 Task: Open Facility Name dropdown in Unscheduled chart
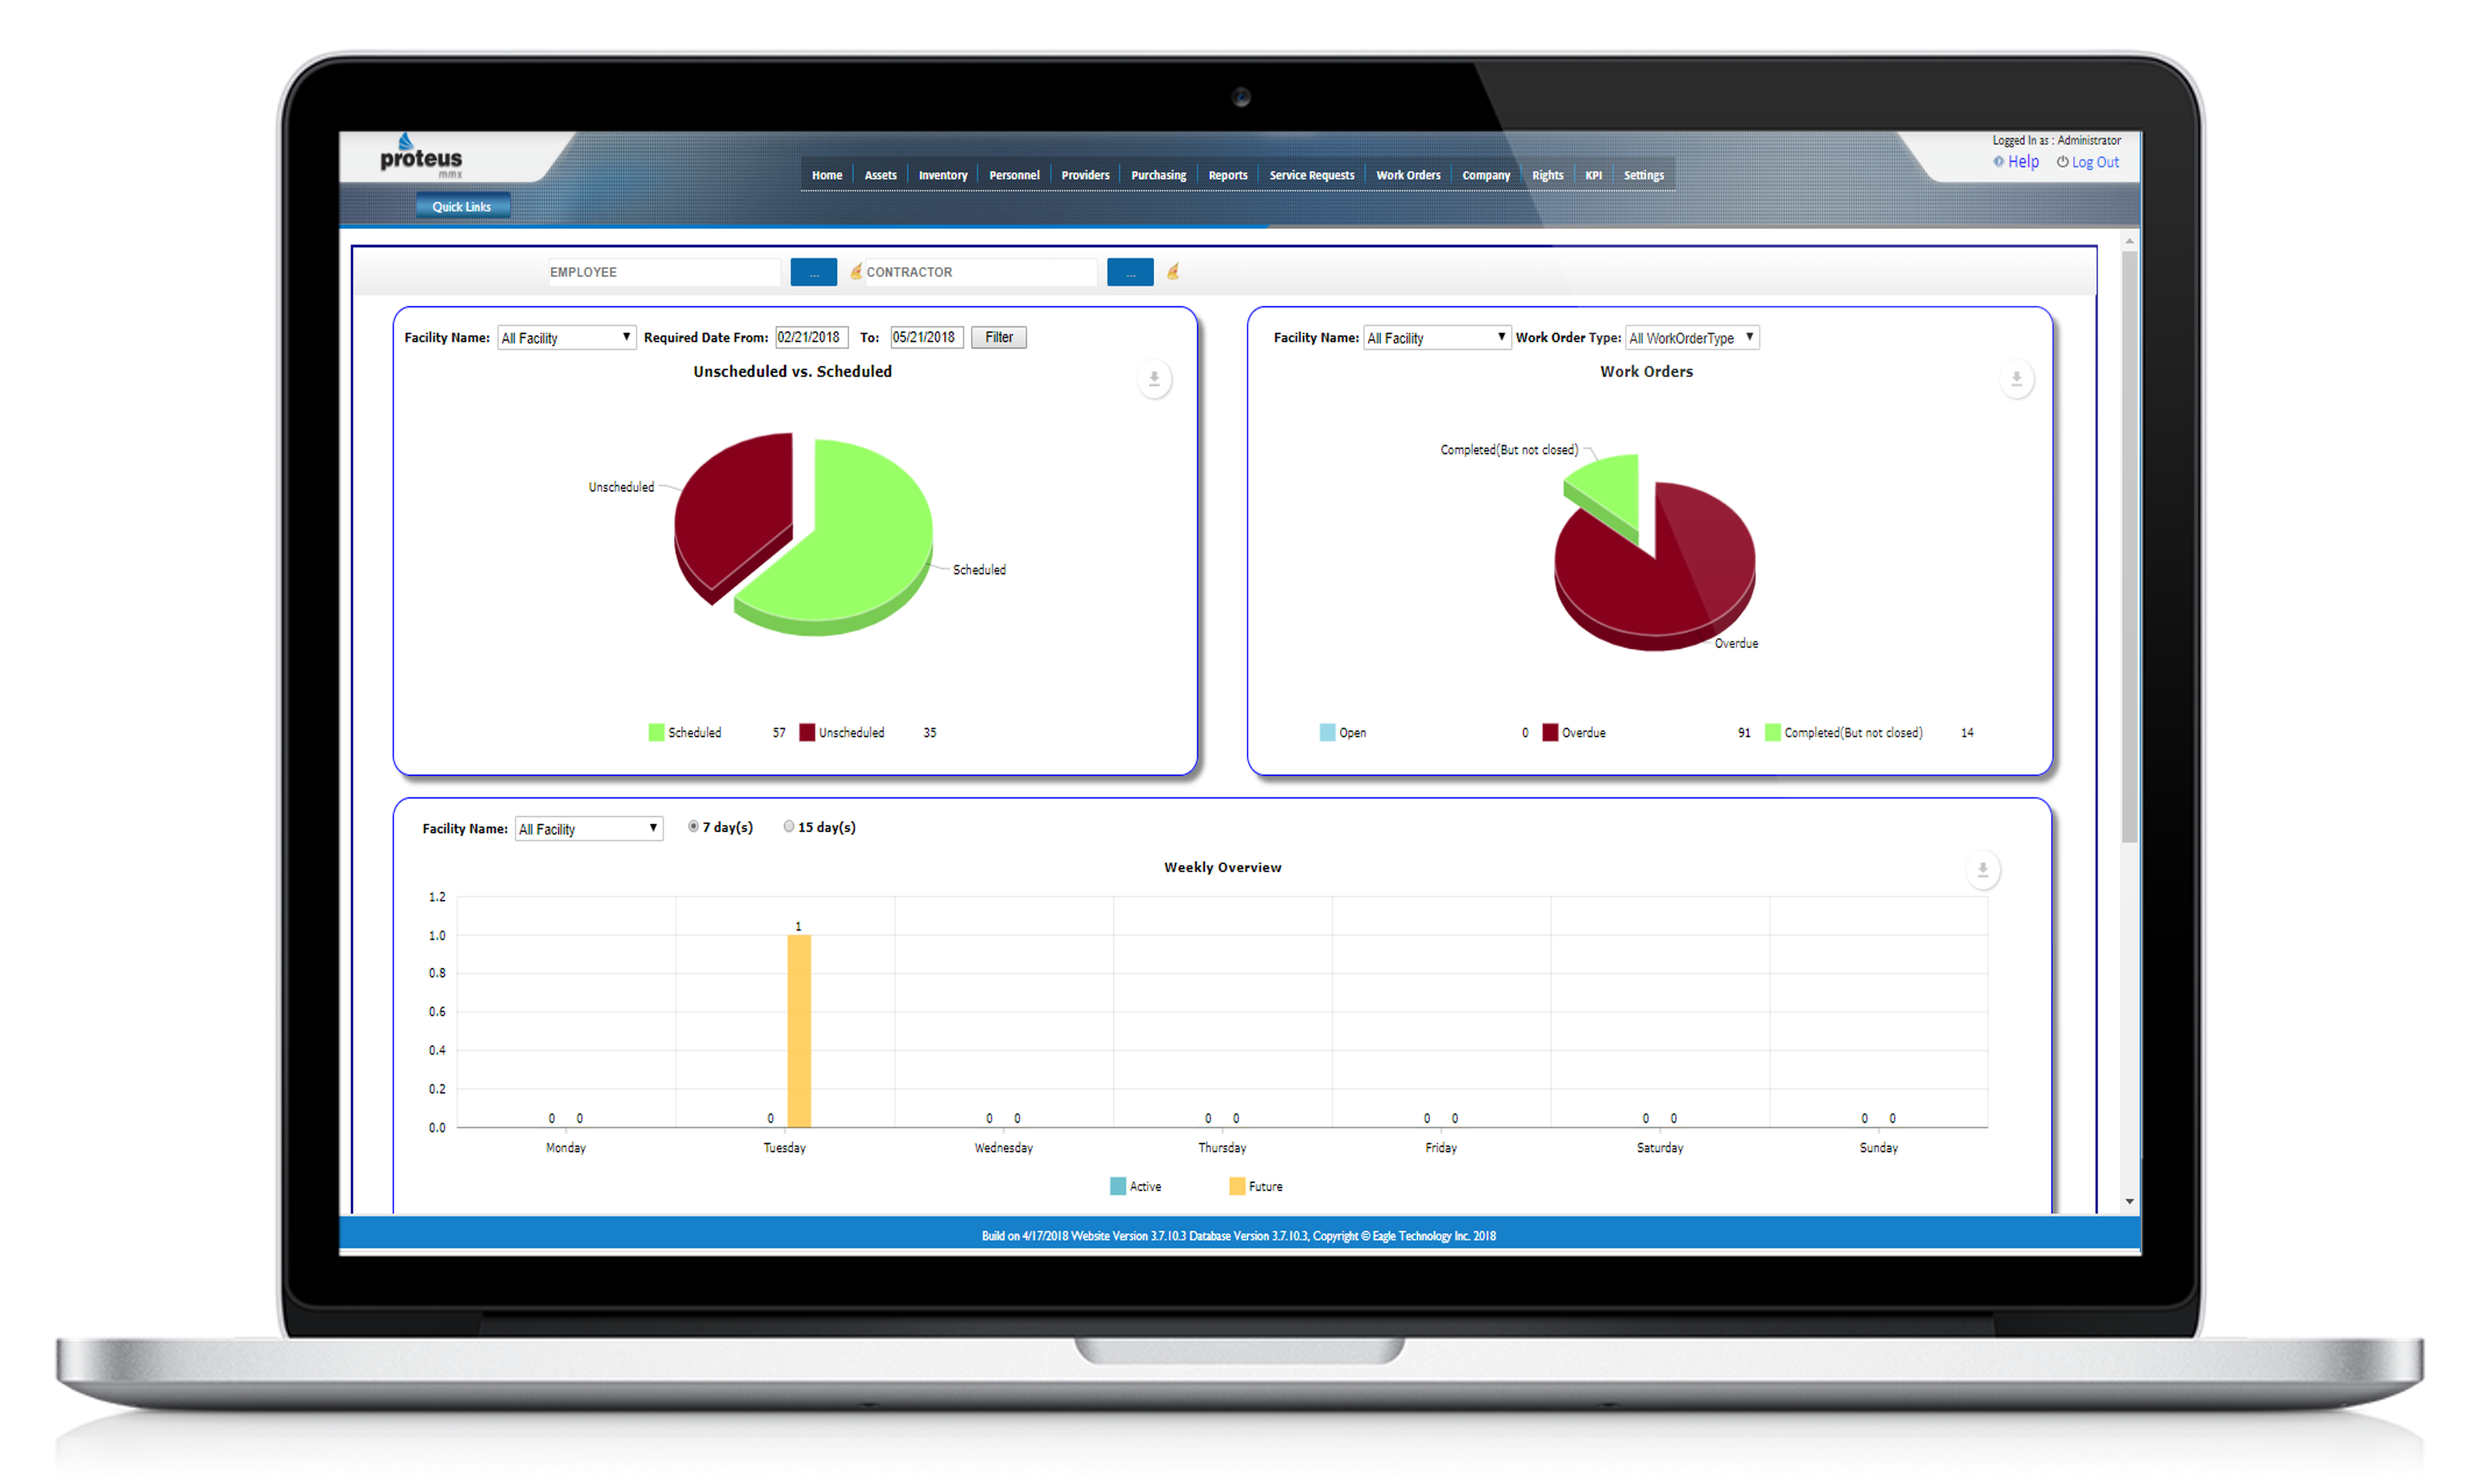coord(566,338)
